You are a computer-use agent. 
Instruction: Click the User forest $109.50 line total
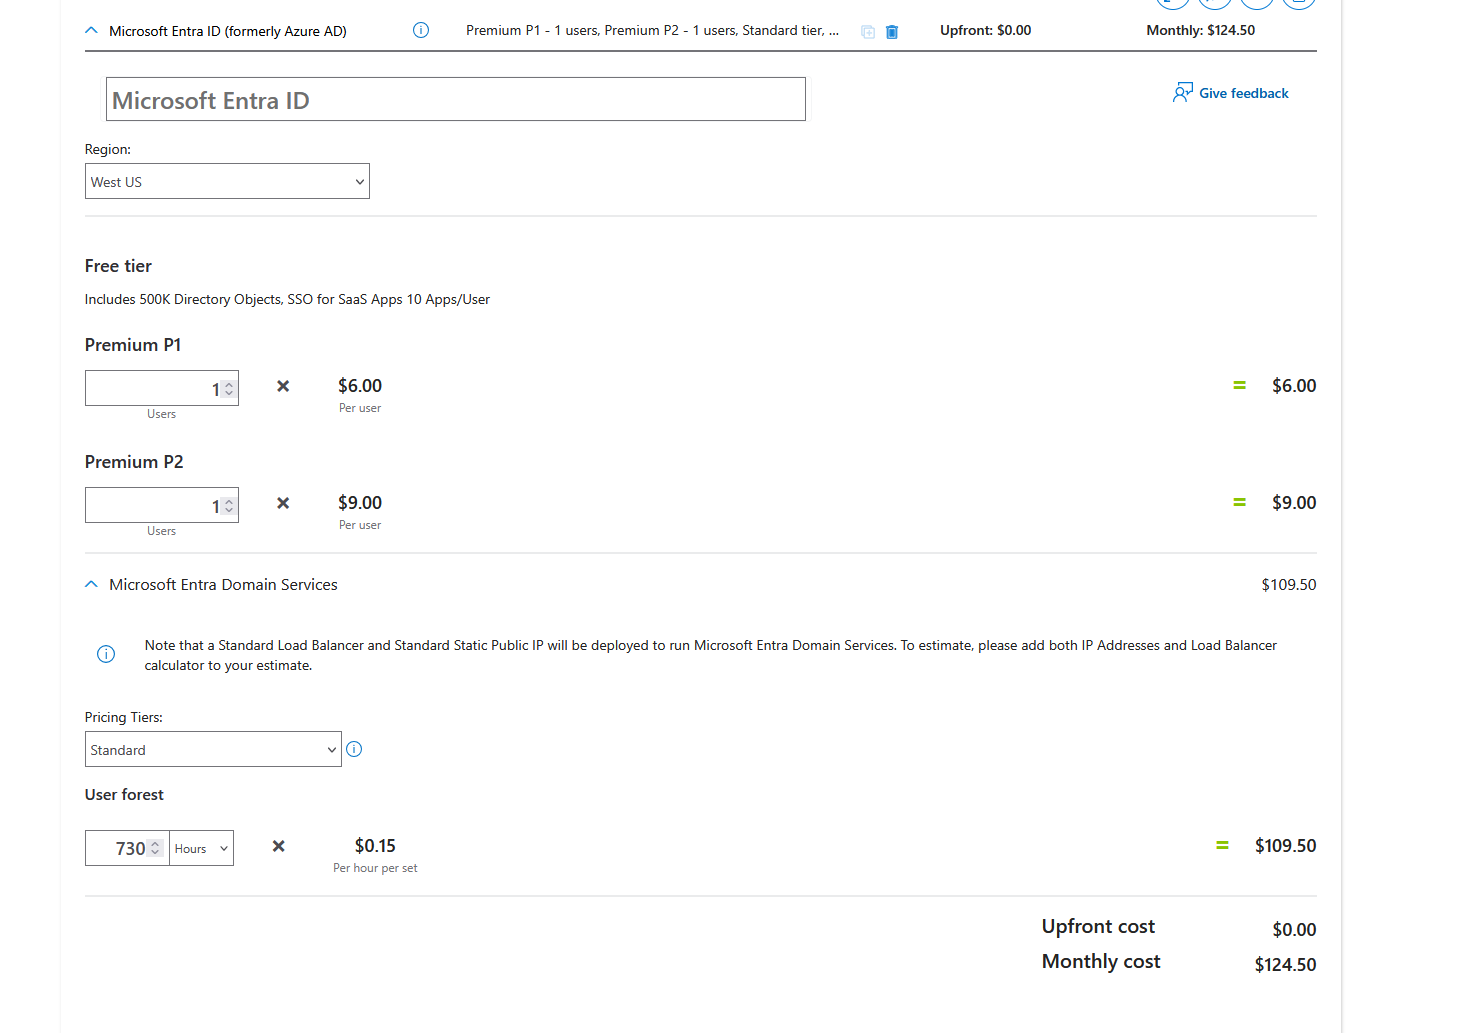pyautogui.click(x=1286, y=846)
